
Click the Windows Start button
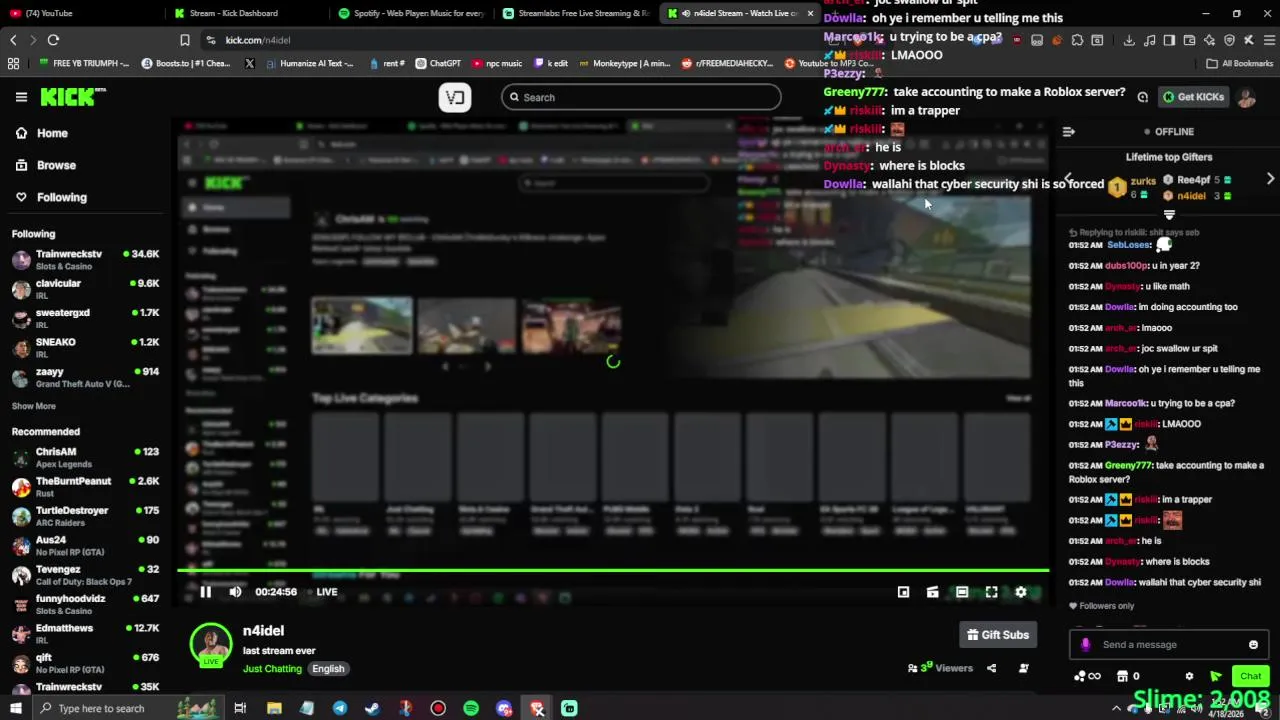point(14,708)
